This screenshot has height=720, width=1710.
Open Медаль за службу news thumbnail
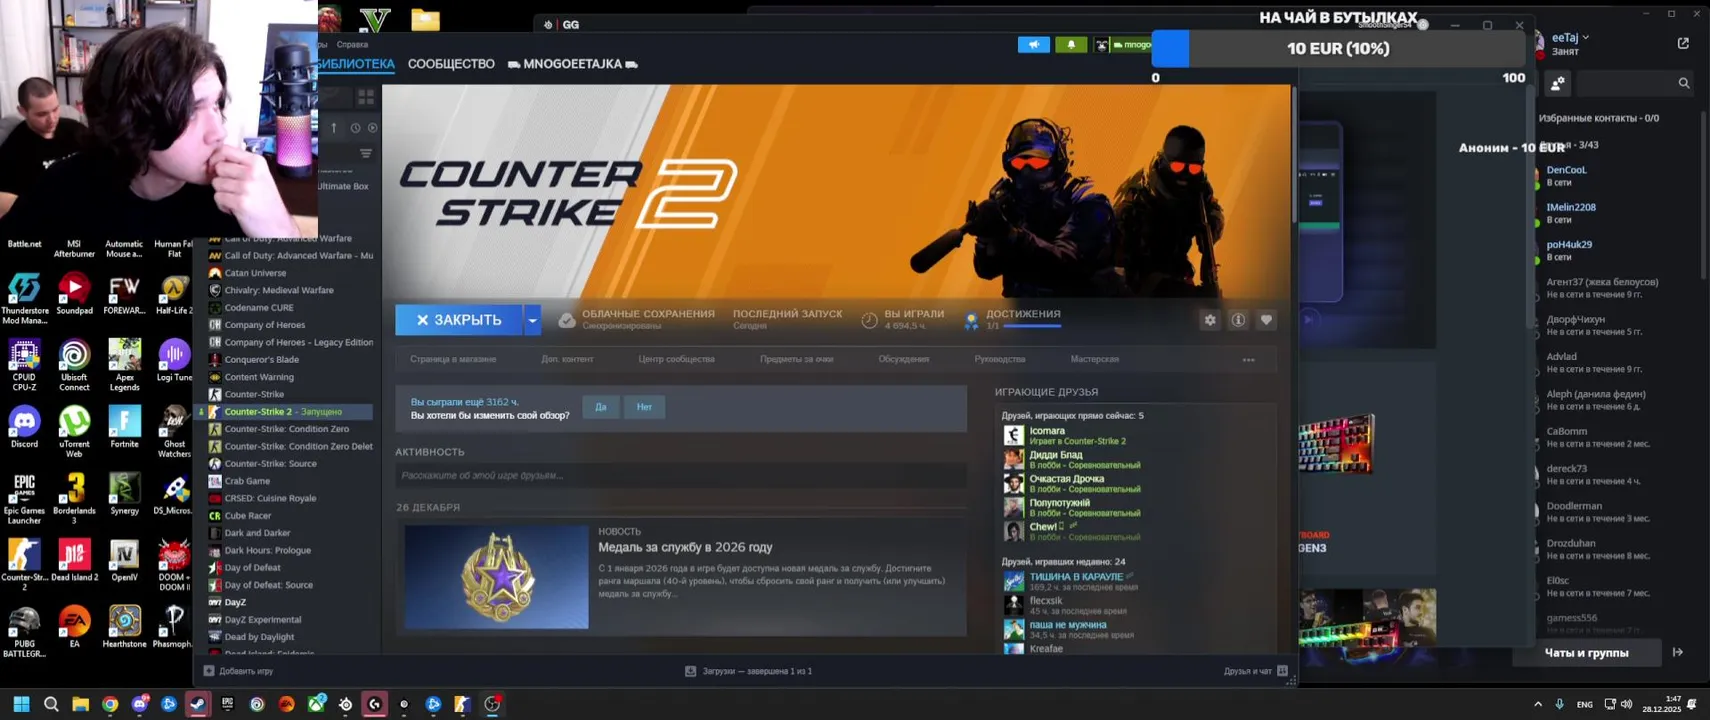coord(497,578)
